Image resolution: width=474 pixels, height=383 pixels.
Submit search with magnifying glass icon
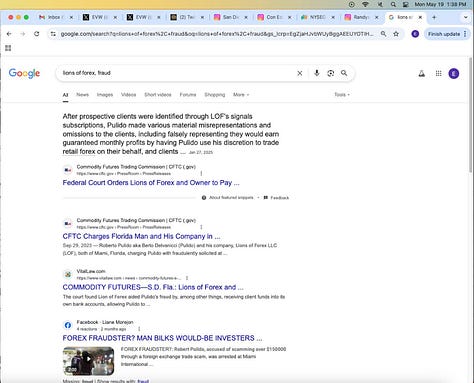pos(344,73)
